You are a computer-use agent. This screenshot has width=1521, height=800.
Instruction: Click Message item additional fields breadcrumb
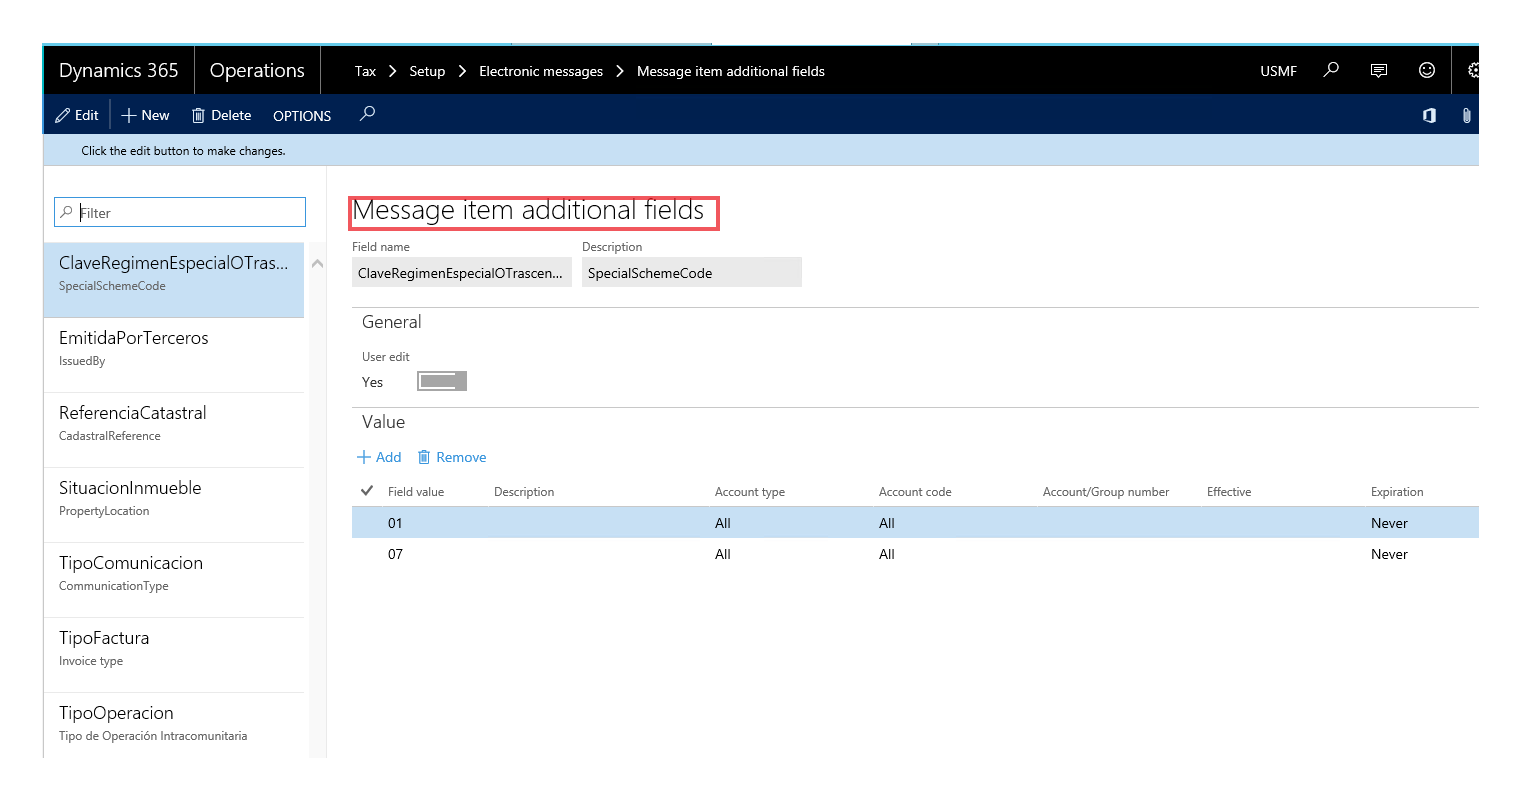(x=731, y=71)
